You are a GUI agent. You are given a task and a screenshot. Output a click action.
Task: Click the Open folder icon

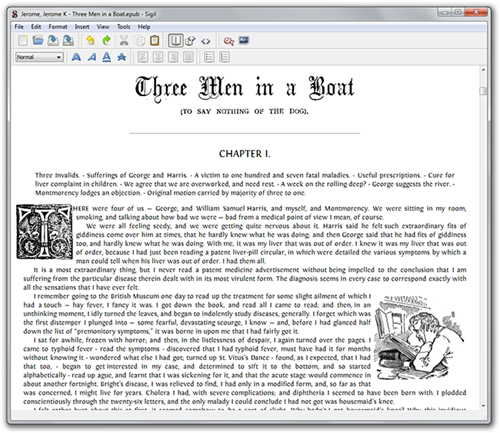point(38,41)
